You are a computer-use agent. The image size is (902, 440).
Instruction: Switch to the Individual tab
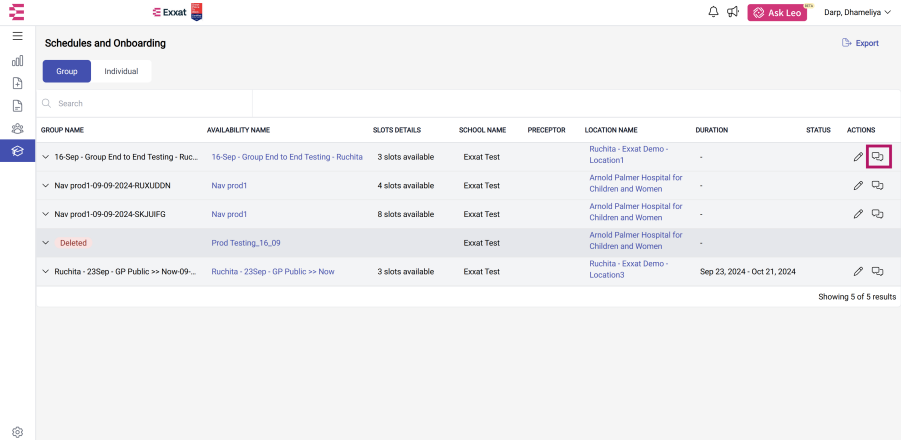coord(121,71)
